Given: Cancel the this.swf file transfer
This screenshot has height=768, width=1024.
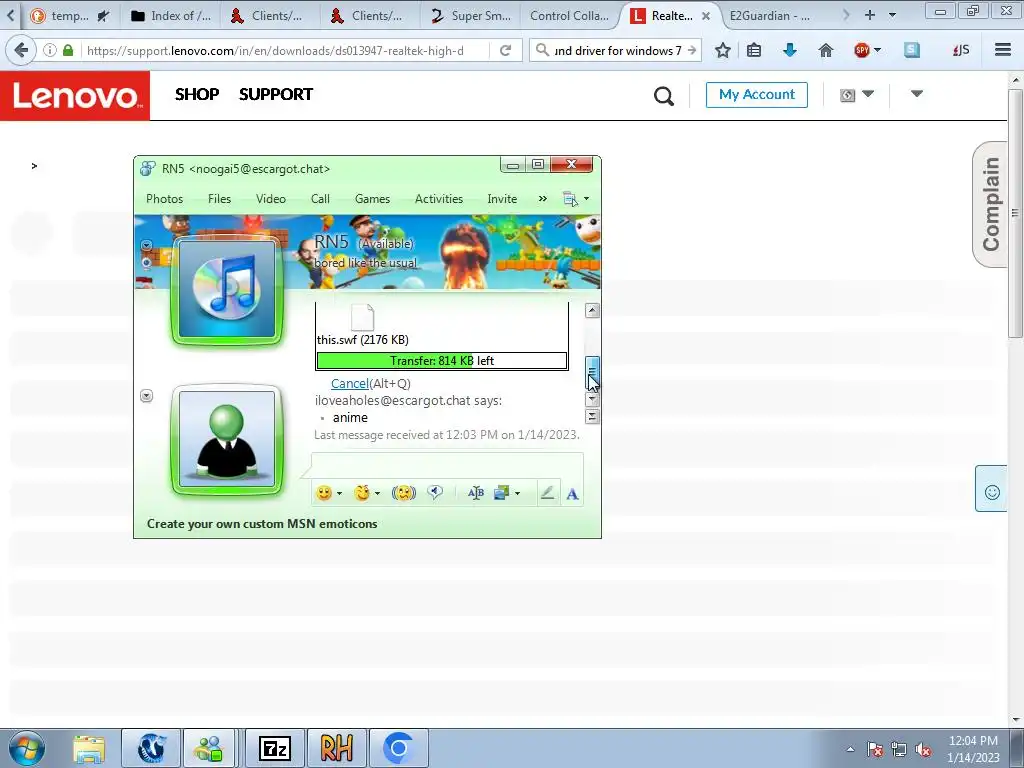Looking at the screenshot, I should (x=349, y=383).
